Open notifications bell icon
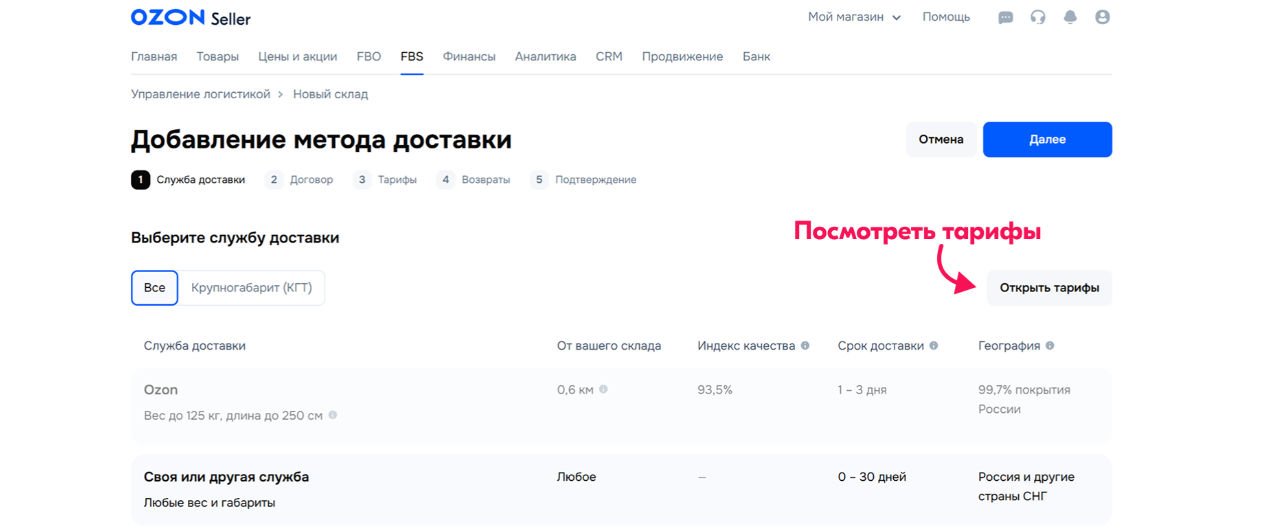Image resolution: width=1280 pixels, height=531 pixels. (1070, 17)
